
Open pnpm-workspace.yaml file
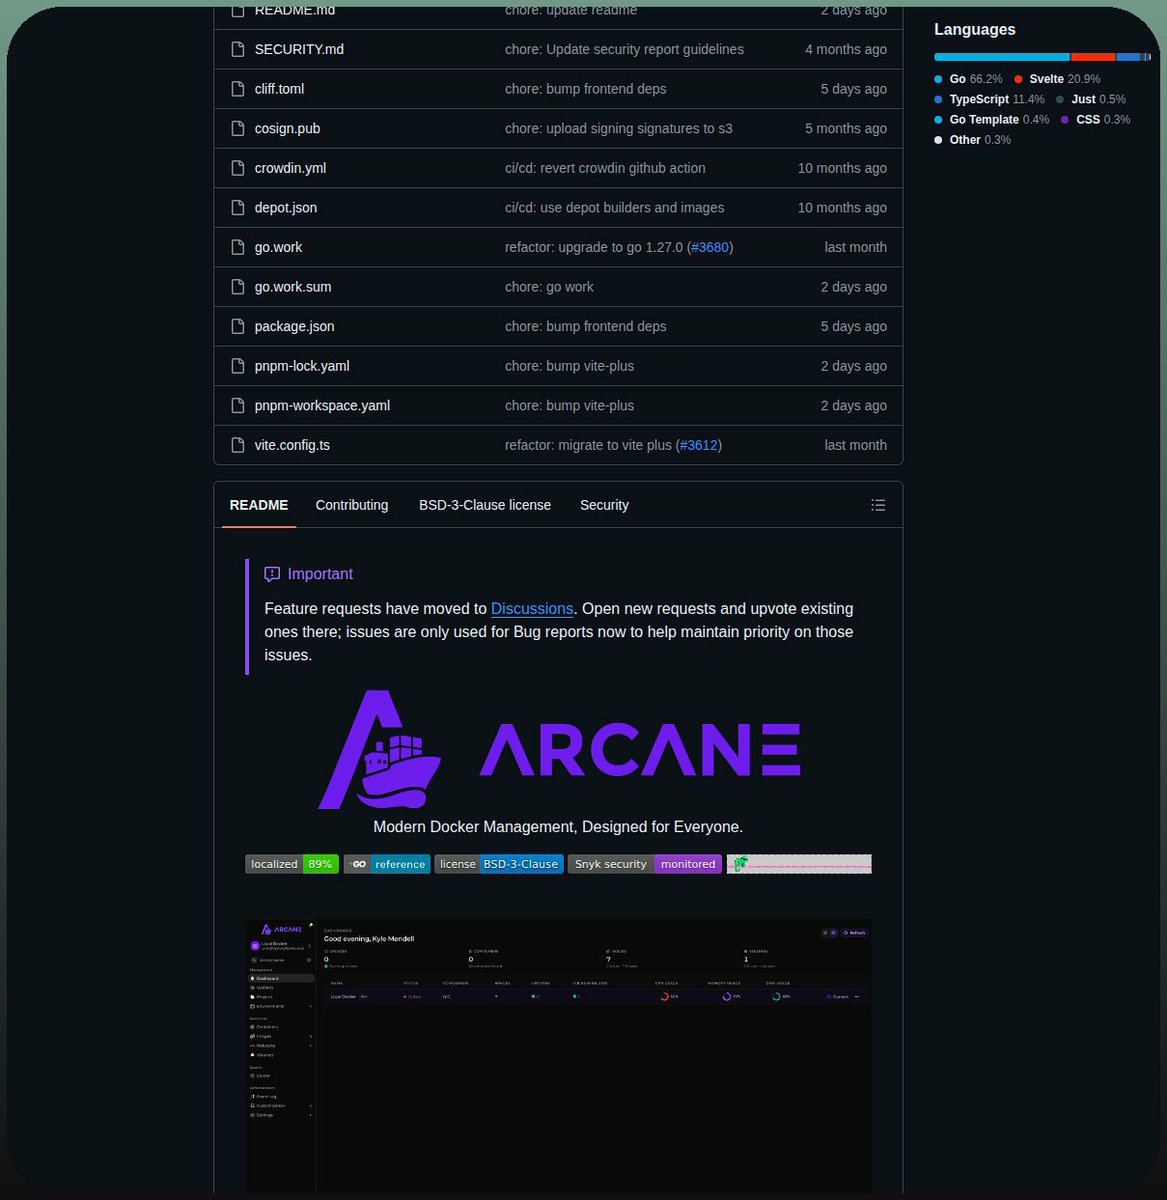pos(322,405)
